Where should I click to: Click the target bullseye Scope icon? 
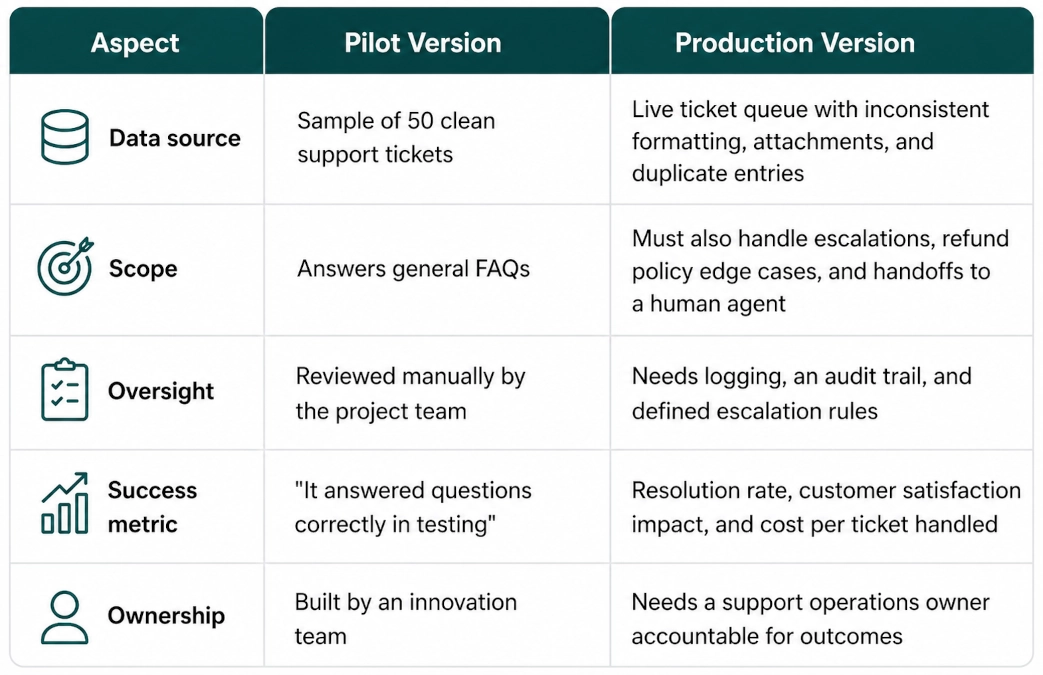point(65,266)
